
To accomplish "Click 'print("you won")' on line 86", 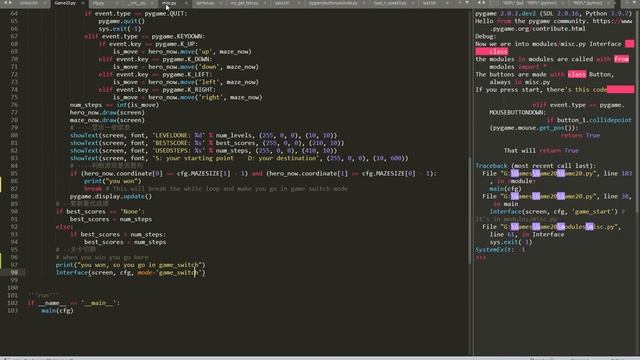I will pyautogui.click(x=112, y=181).
